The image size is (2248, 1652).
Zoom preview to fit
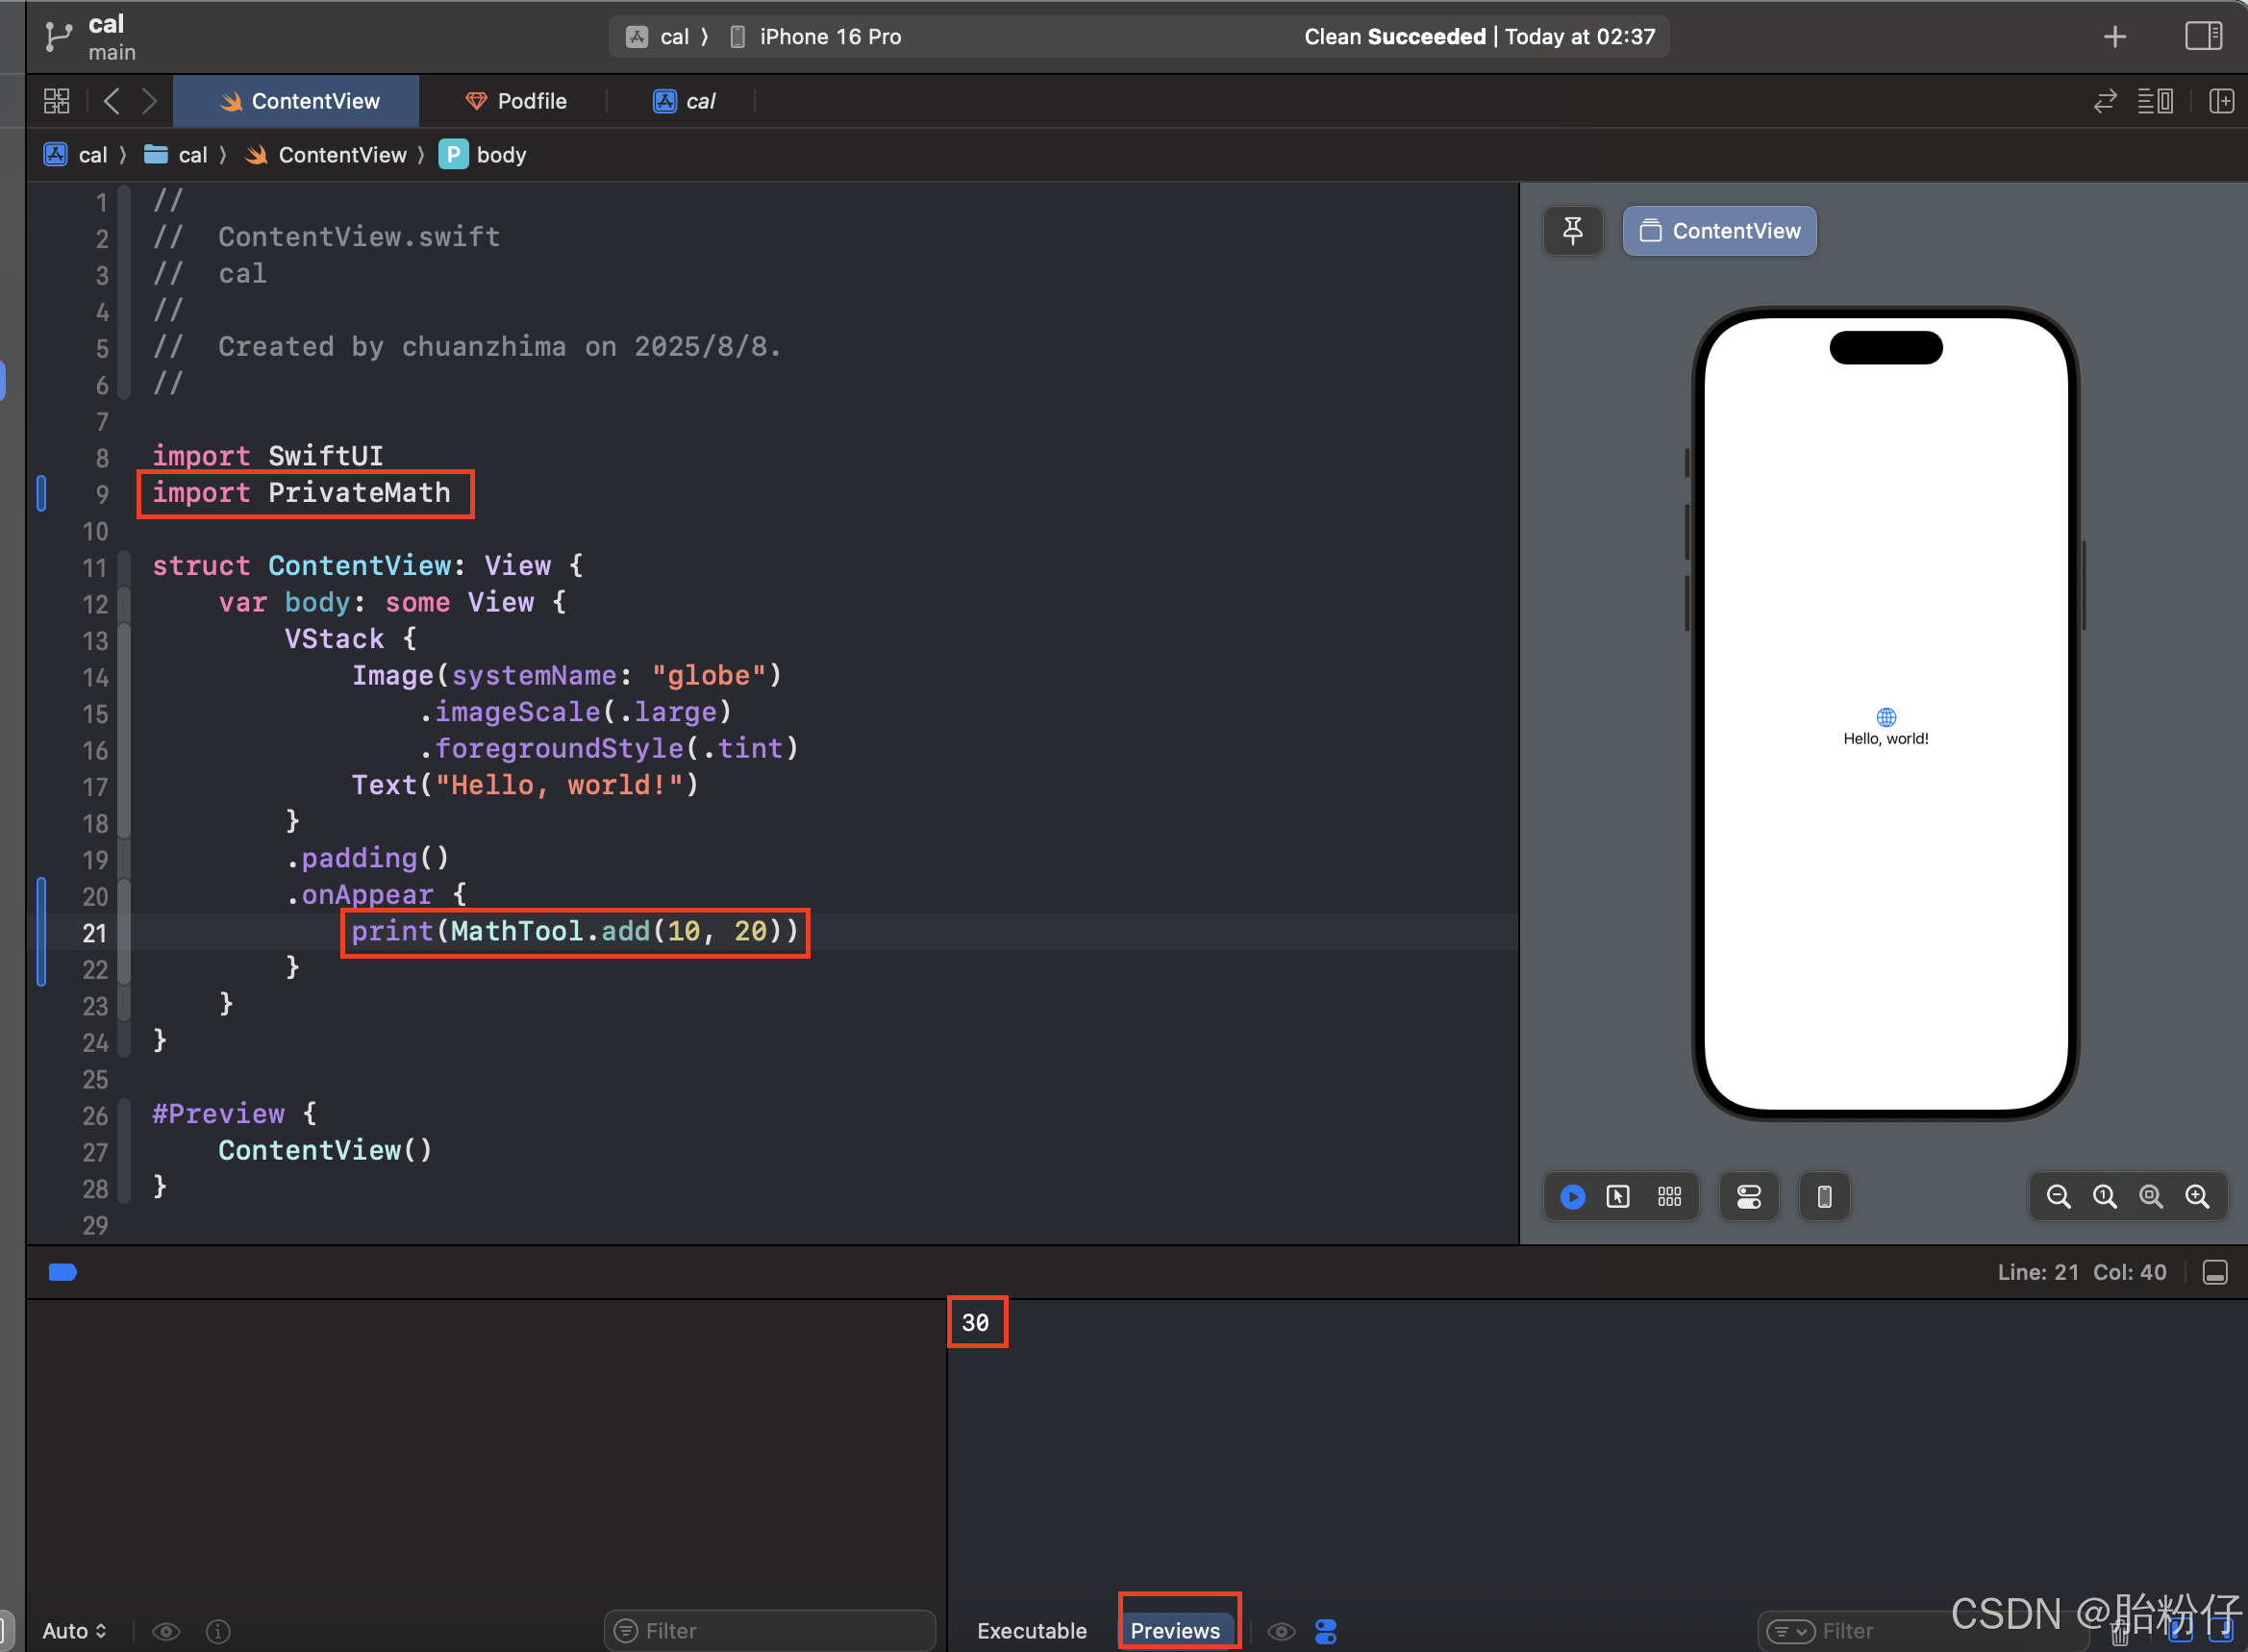2150,1197
